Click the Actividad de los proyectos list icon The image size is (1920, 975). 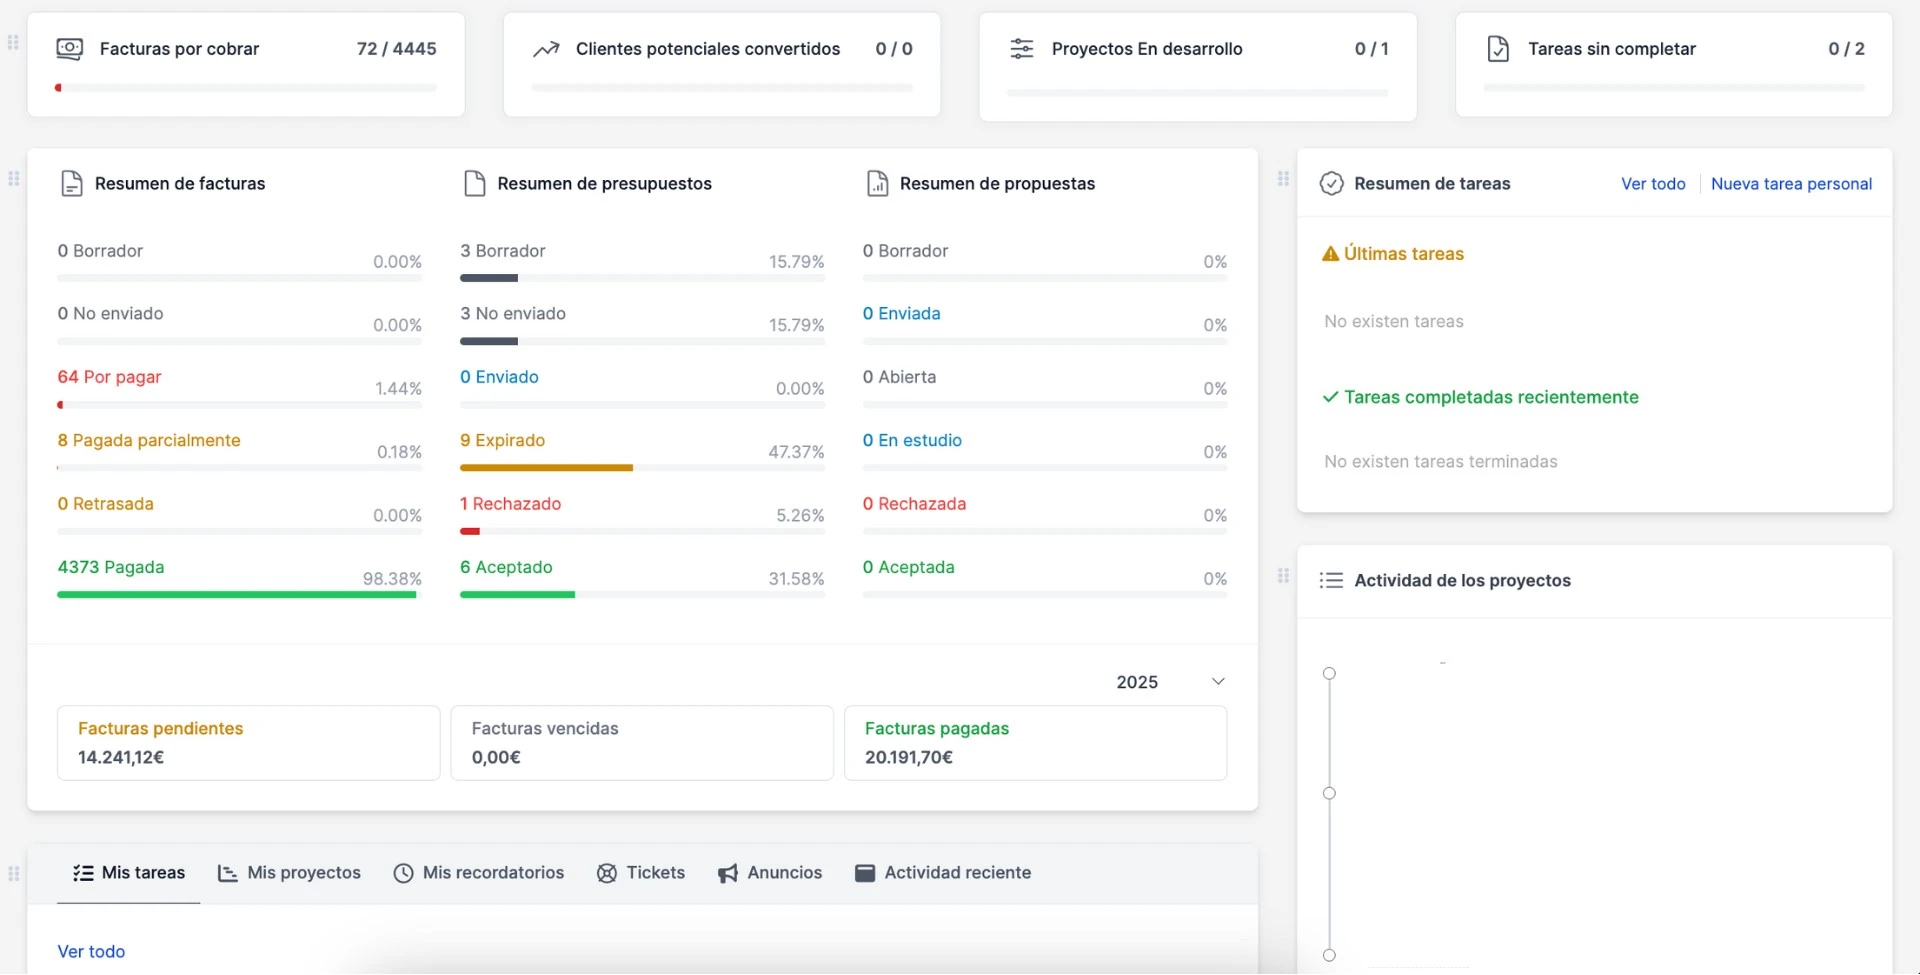click(1331, 580)
